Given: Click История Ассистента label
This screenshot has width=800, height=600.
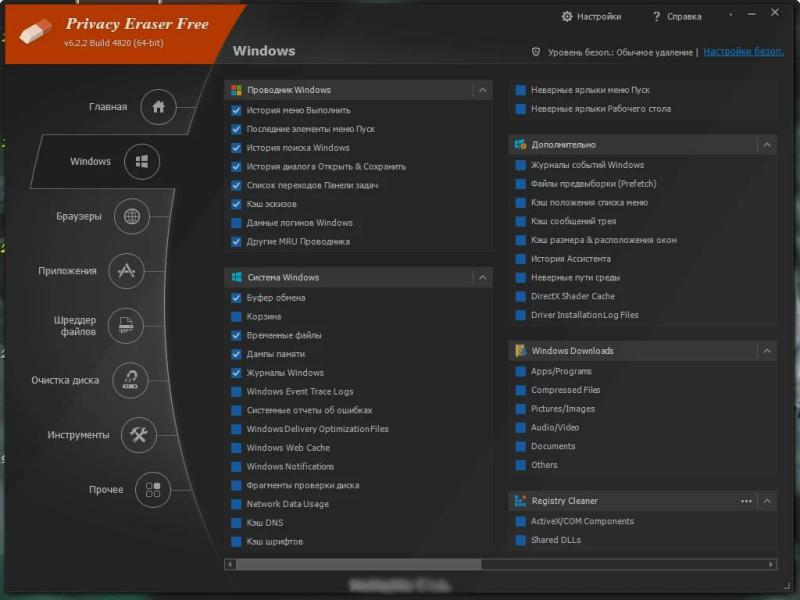Looking at the screenshot, I should point(570,259).
